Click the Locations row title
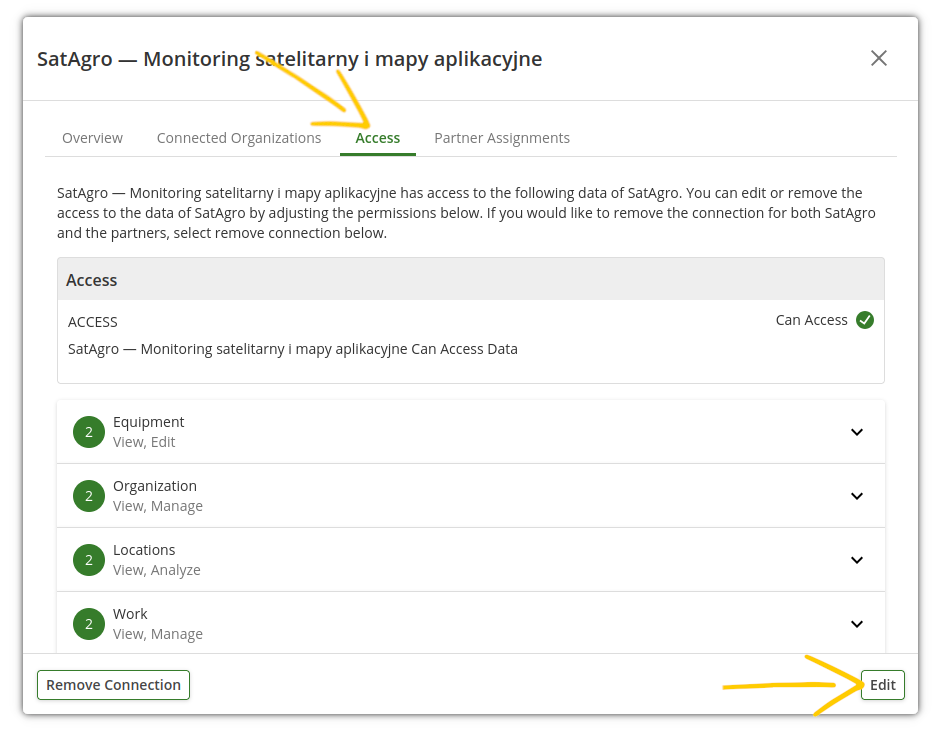This screenshot has height=741, width=942. pyautogui.click(x=144, y=550)
